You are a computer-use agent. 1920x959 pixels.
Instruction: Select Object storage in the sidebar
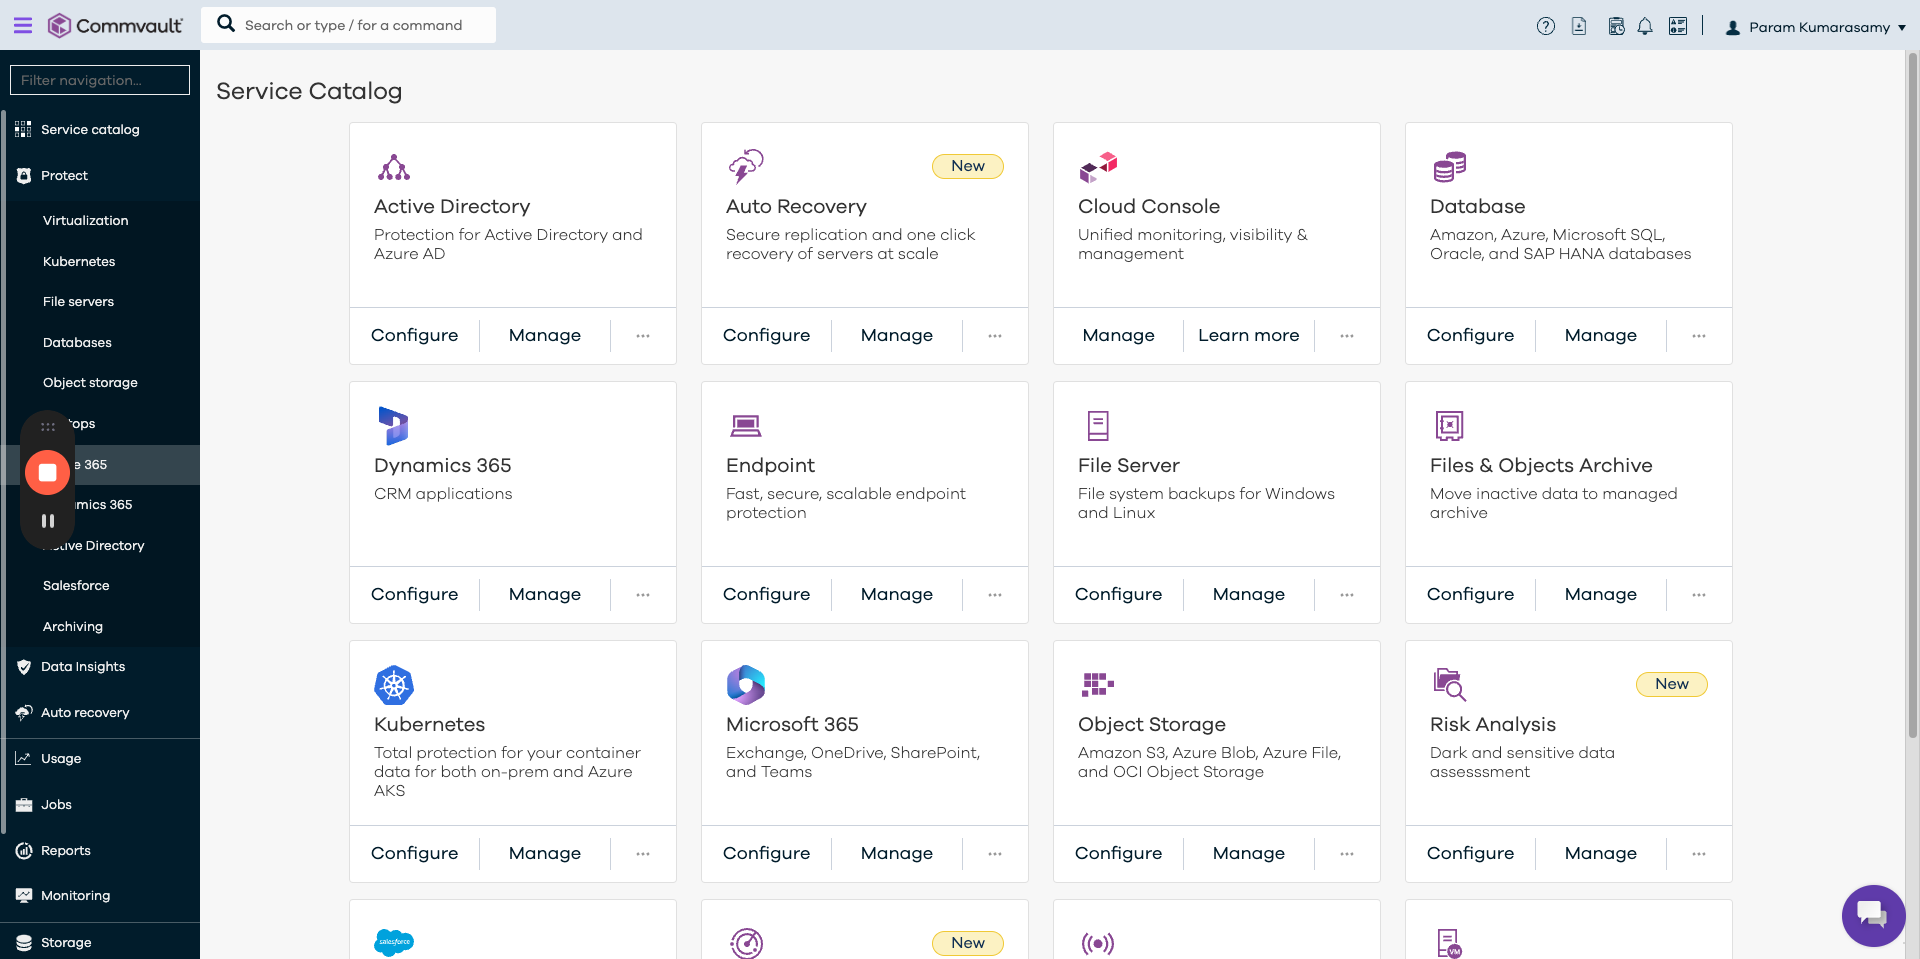pyautogui.click(x=90, y=383)
